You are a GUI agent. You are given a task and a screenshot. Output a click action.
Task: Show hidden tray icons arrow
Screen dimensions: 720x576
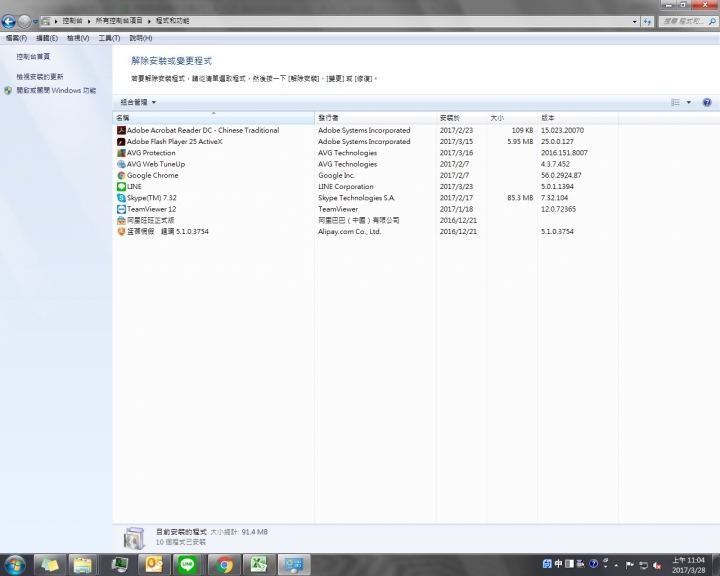[x=616, y=565]
